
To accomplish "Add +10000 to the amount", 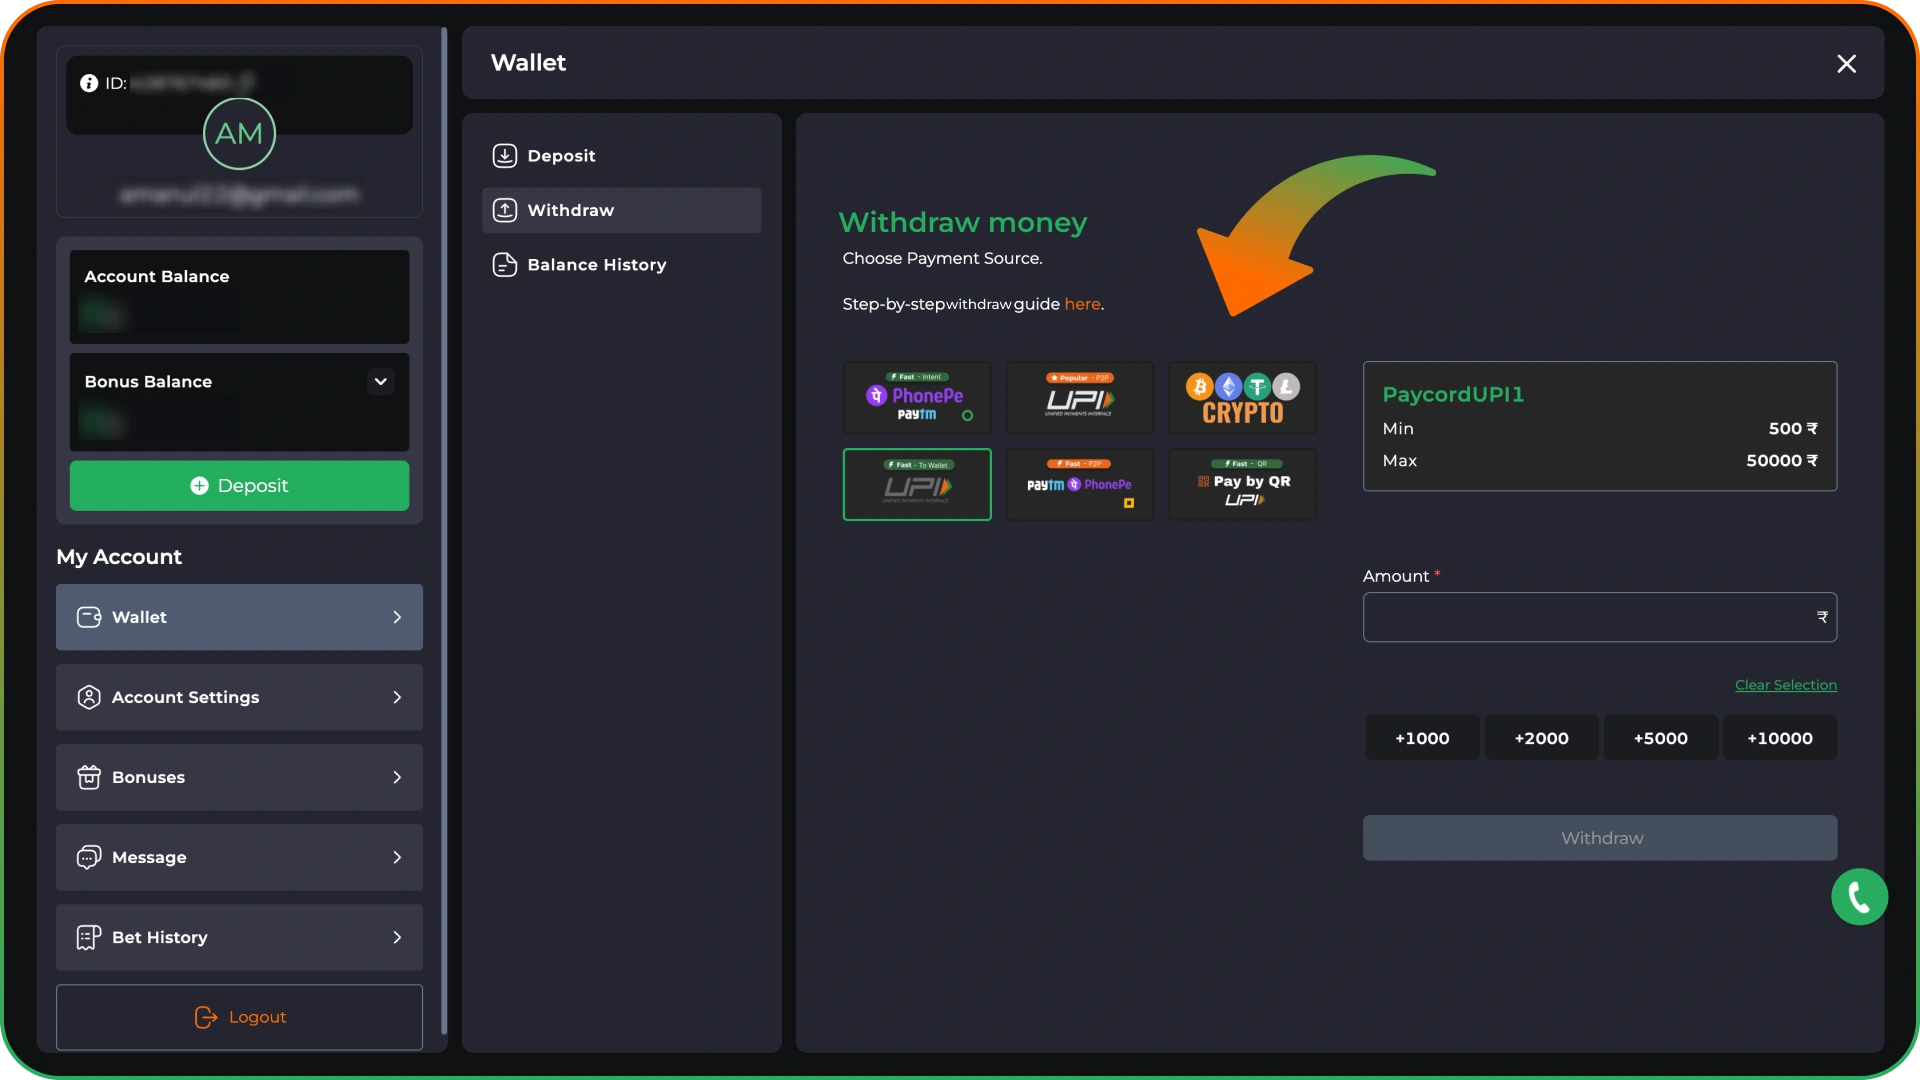I will [1780, 738].
